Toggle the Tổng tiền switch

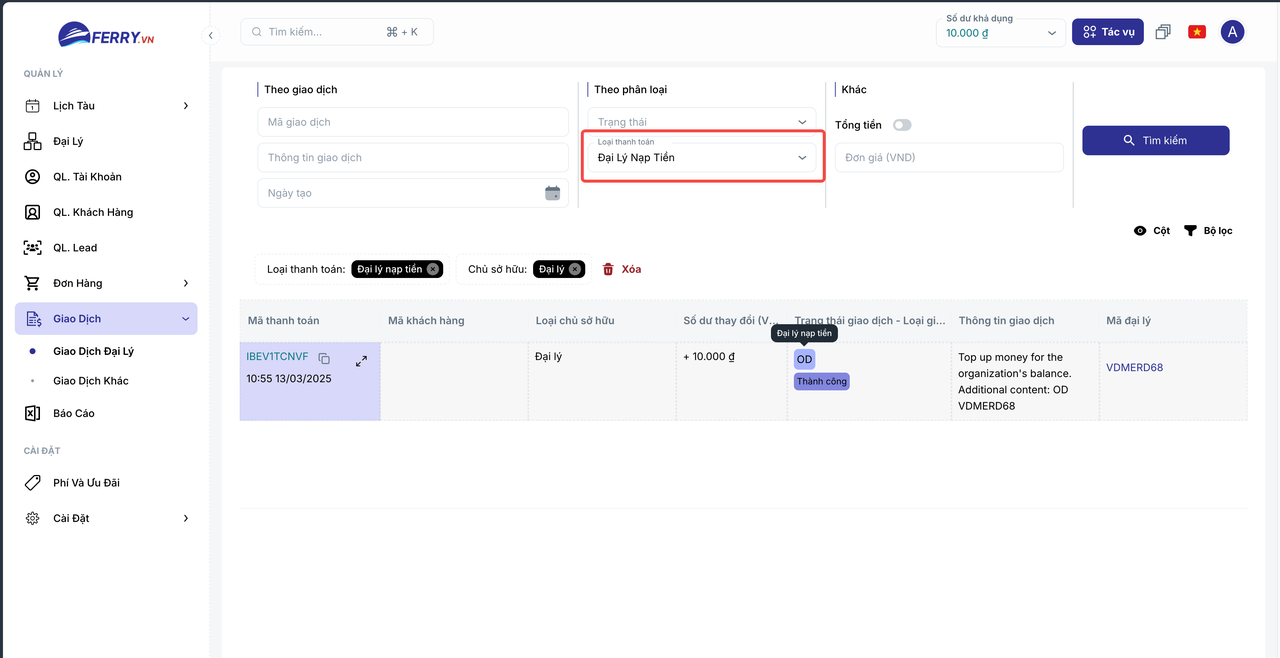902,125
